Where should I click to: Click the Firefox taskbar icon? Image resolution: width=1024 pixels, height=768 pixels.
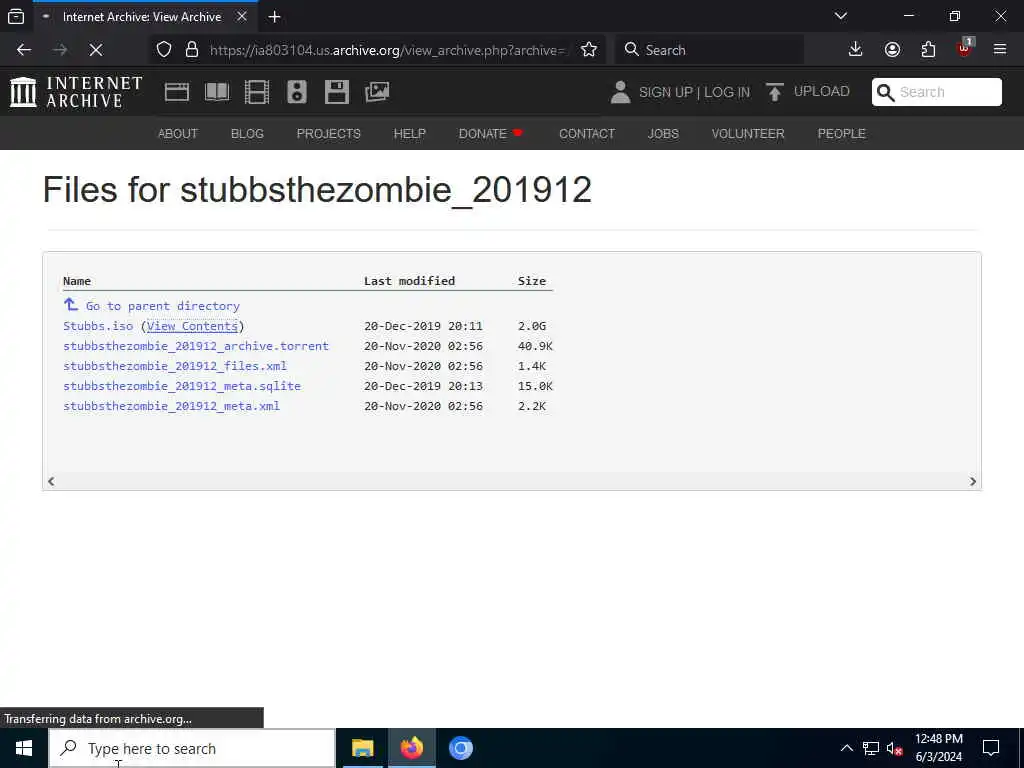[411, 748]
